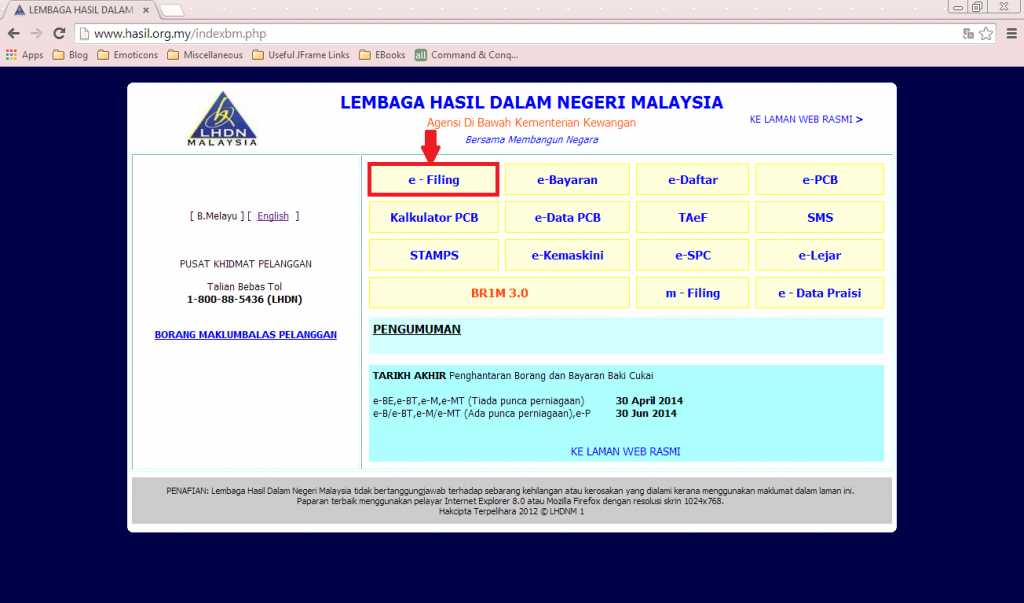Click the TAeF button
This screenshot has width=1024, height=603.
point(692,218)
